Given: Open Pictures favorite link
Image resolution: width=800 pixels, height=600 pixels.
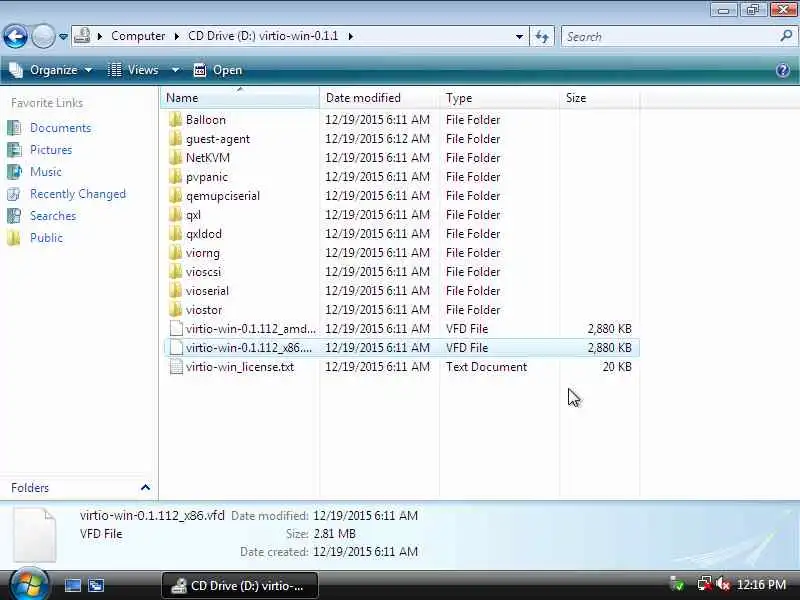Looking at the screenshot, I should point(51,149).
